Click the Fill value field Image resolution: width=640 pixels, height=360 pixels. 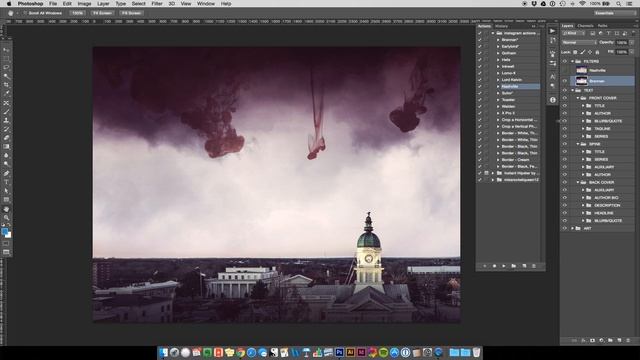(622, 52)
